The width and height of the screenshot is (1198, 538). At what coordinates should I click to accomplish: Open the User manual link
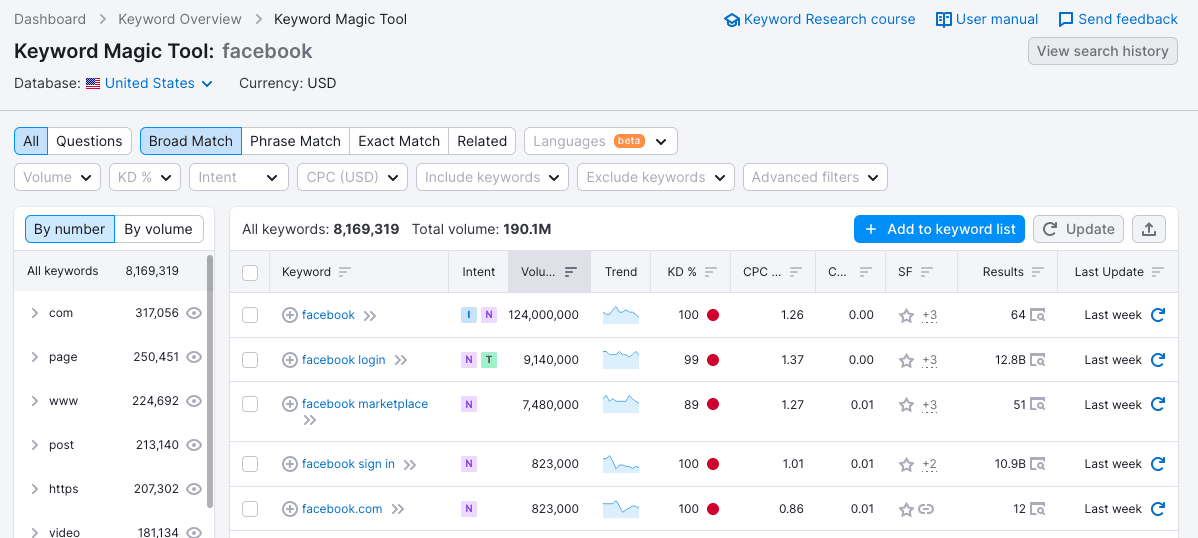point(987,19)
